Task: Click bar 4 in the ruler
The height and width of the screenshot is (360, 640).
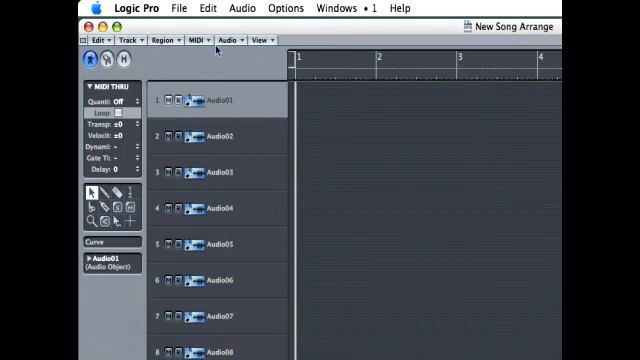Action: [x=541, y=57]
